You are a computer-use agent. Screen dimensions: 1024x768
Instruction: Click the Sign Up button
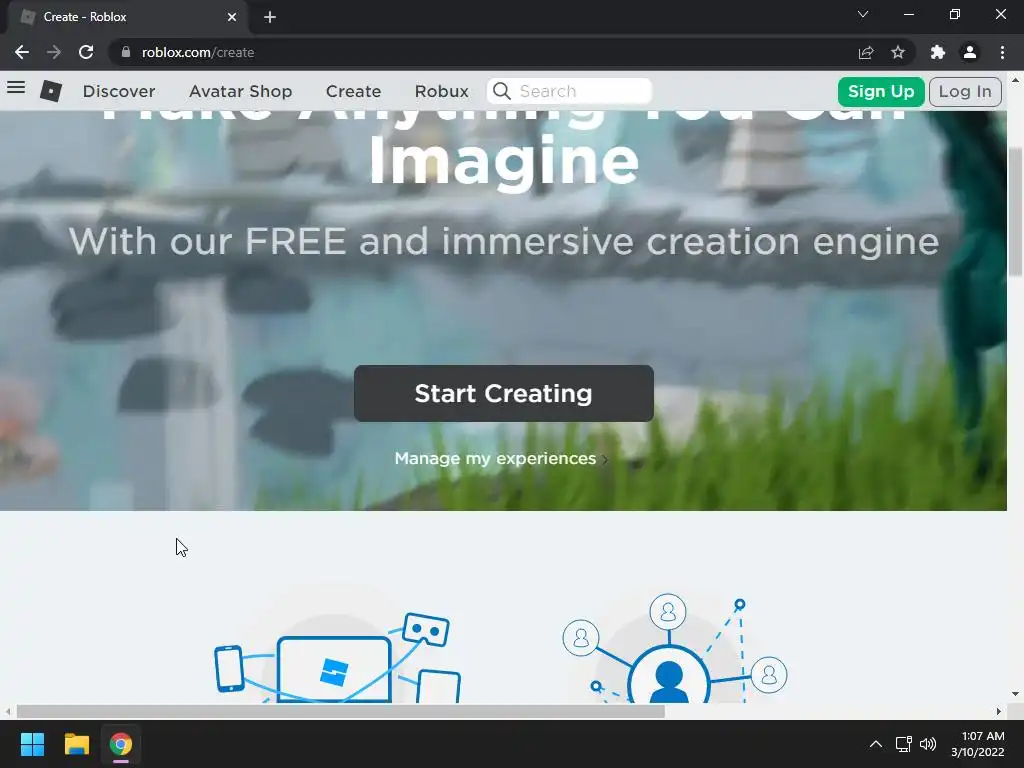coord(881,91)
